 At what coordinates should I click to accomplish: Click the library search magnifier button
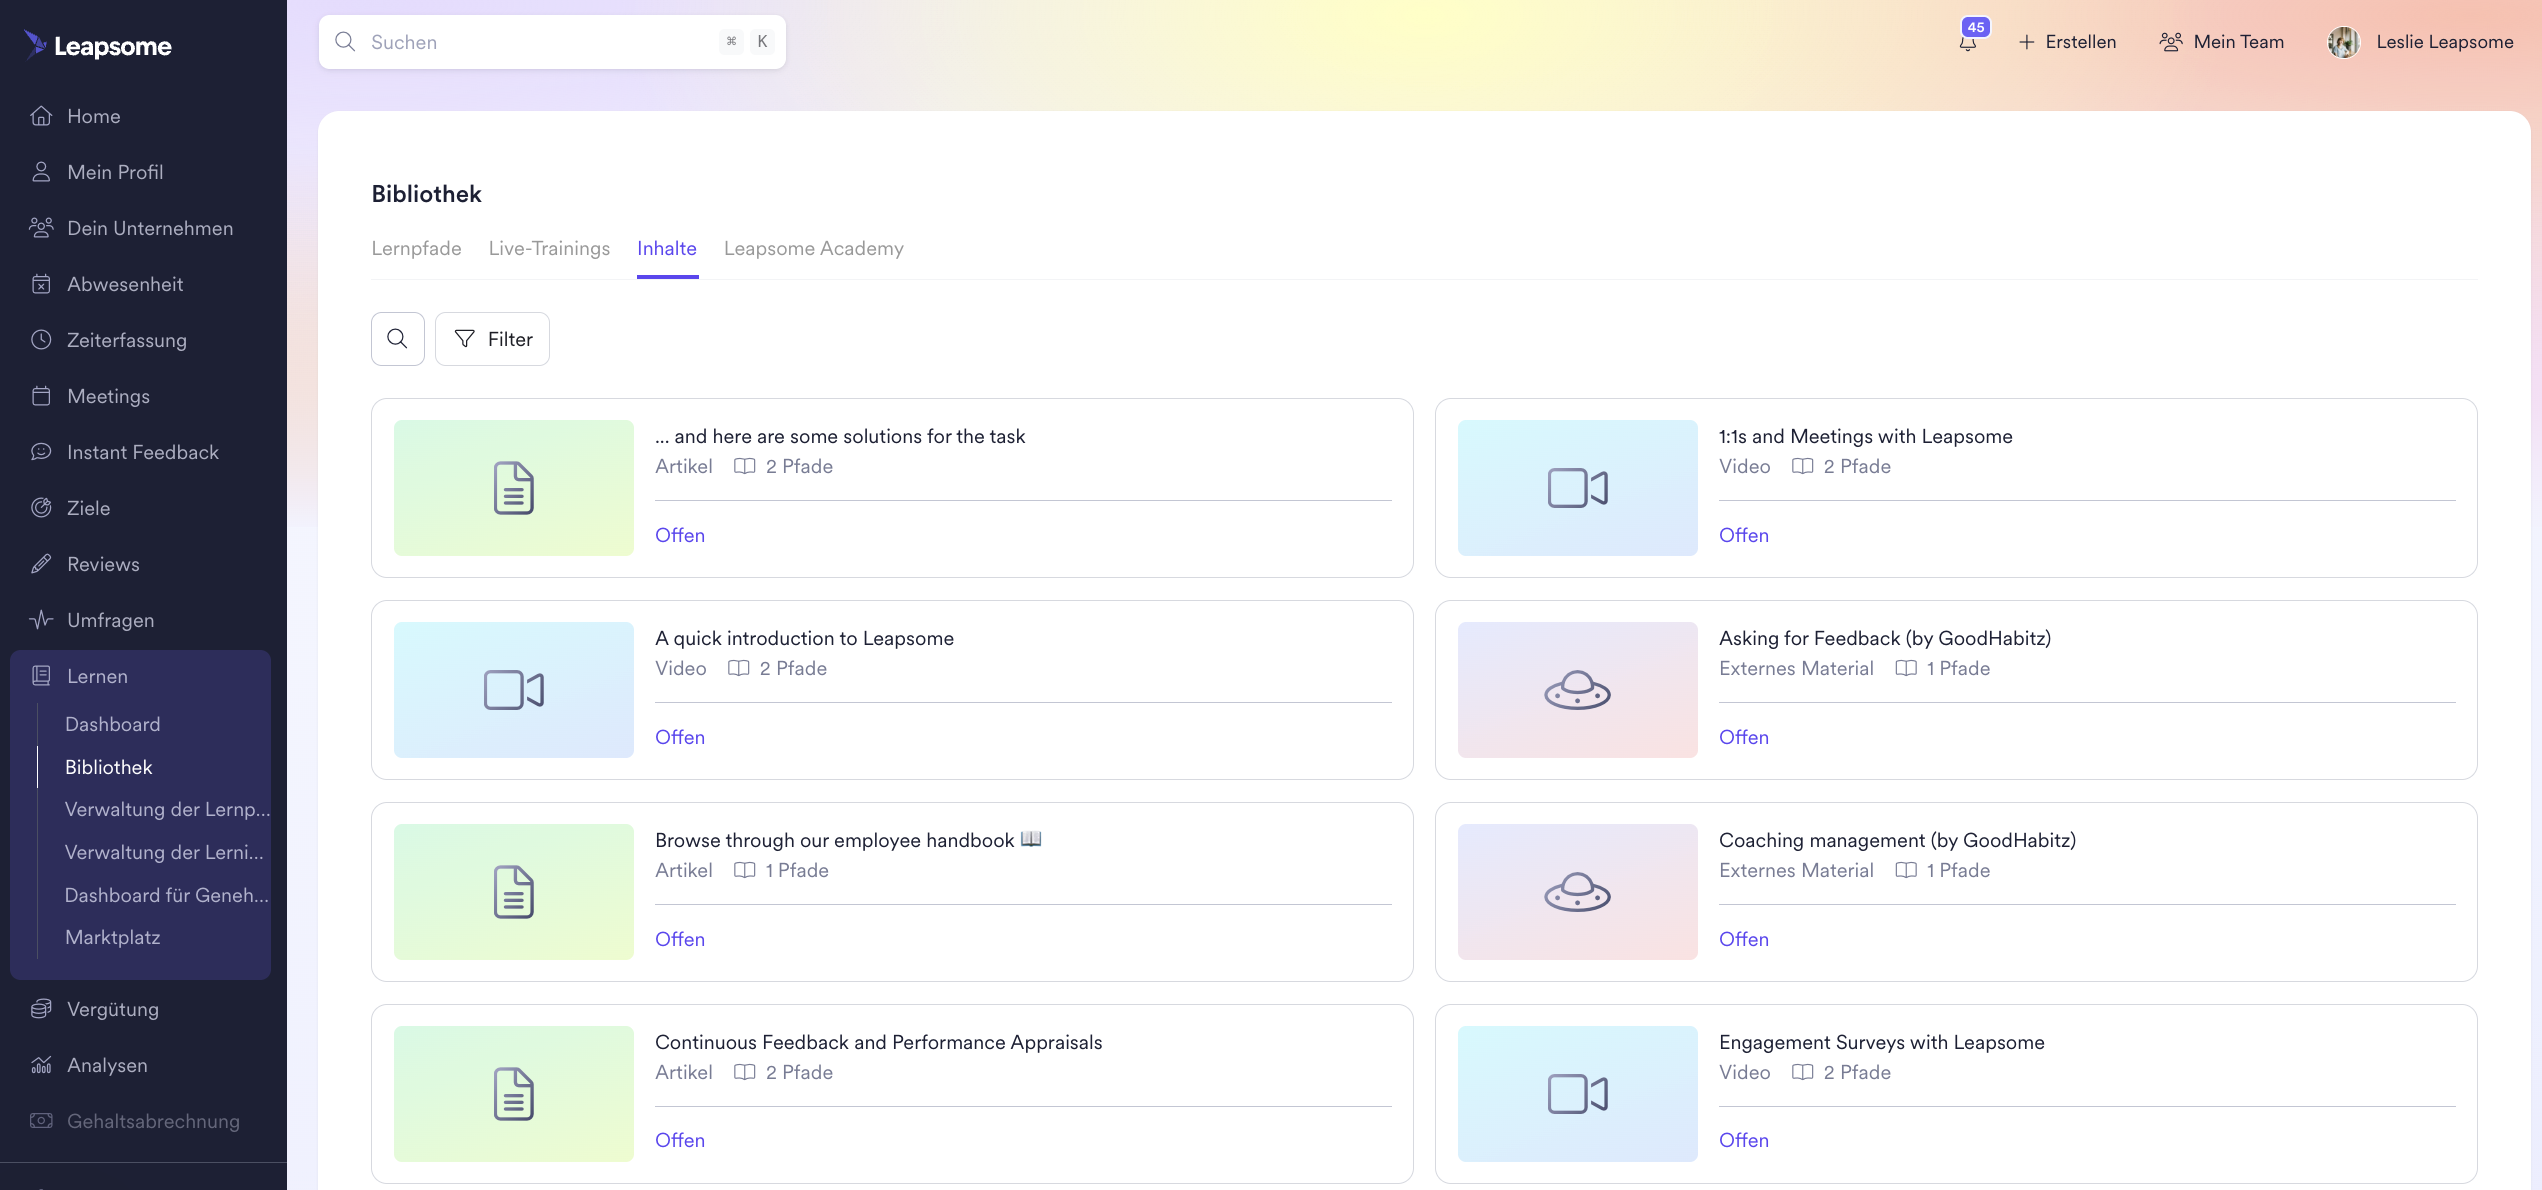point(397,339)
